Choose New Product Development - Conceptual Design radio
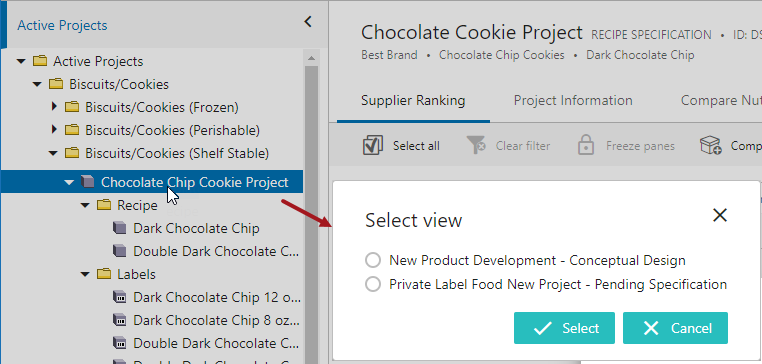762x364 pixels. (373, 260)
